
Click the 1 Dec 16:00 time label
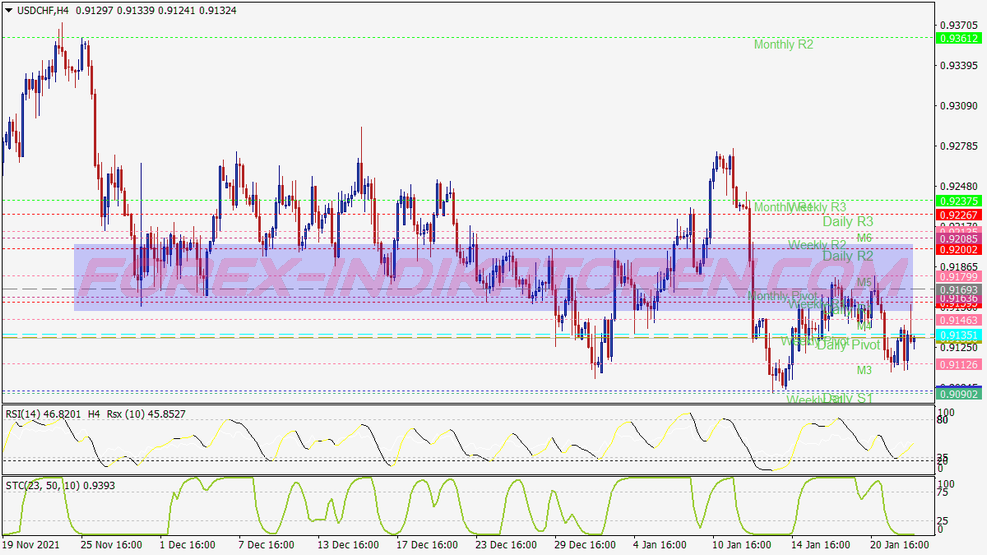pyautogui.click(x=188, y=545)
